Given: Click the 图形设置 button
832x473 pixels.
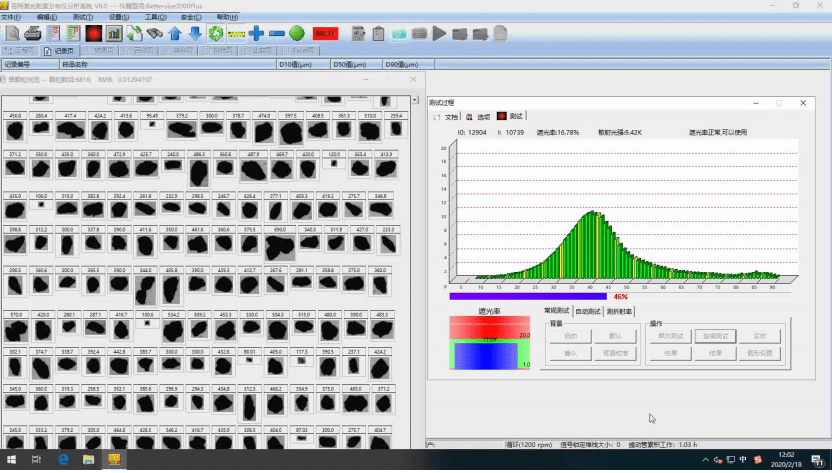Looking at the screenshot, I should pyautogui.click(x=759, y=352).
